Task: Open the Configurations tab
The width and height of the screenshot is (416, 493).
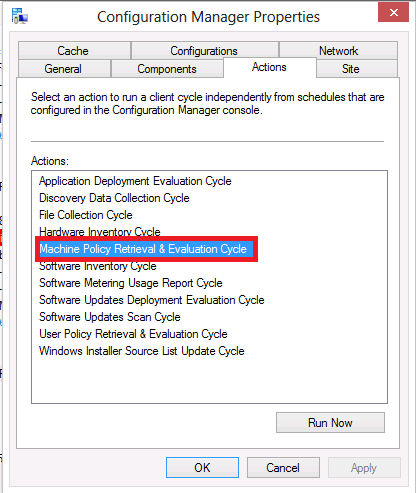Action: click(205, 50)
